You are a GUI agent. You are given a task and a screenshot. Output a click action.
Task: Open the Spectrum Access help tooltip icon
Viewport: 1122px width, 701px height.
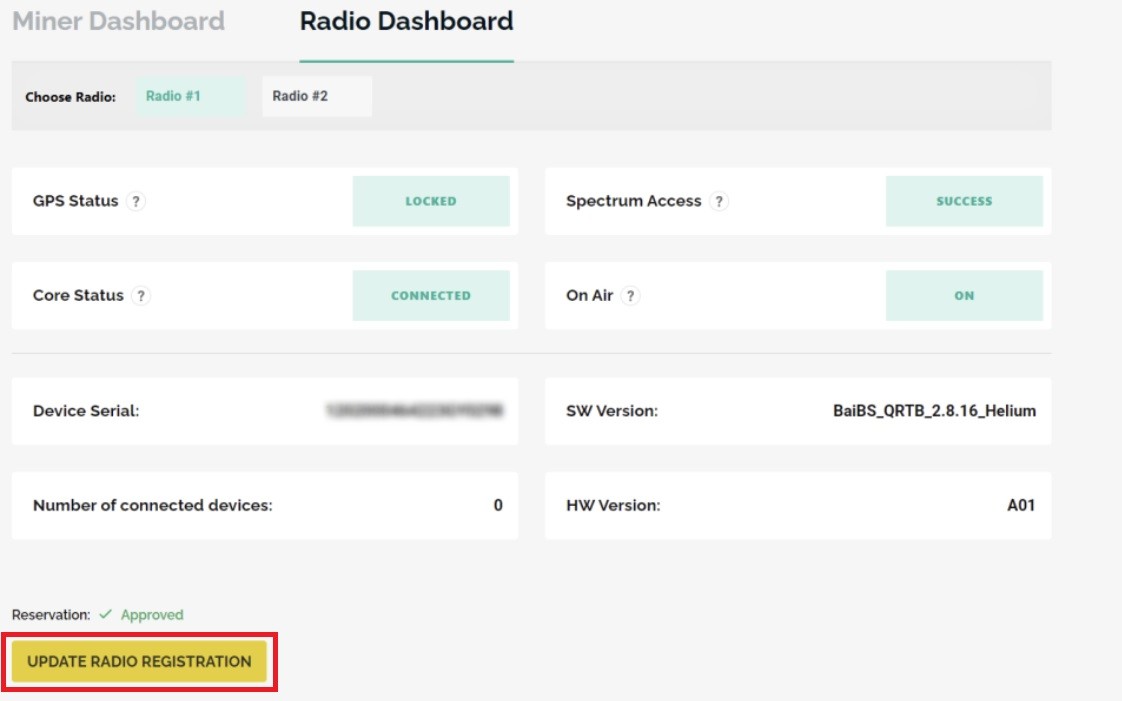[x=719, y=201]
